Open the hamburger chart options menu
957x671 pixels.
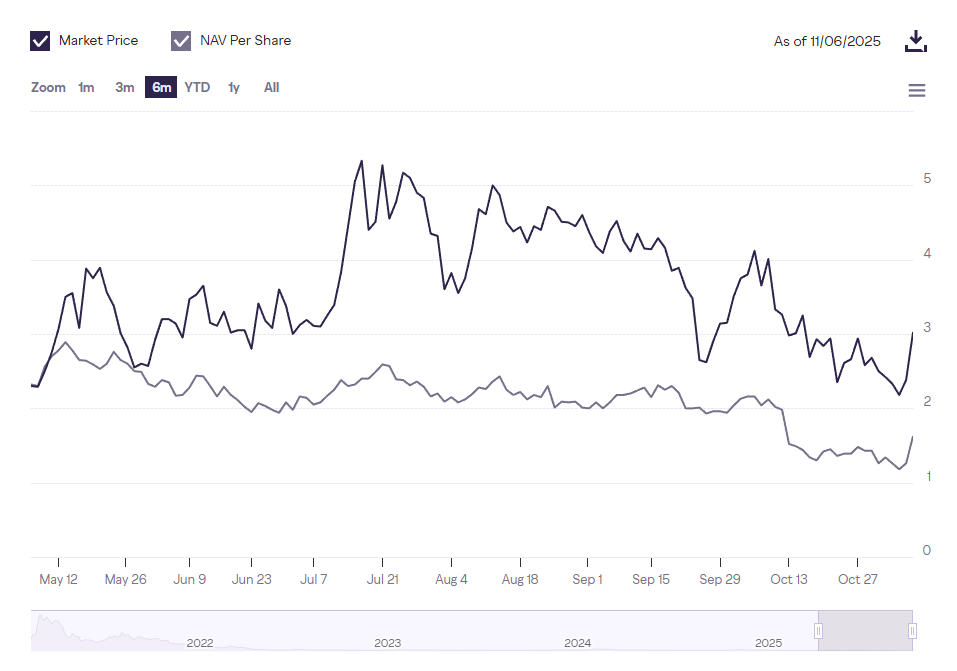coord(917,90)
